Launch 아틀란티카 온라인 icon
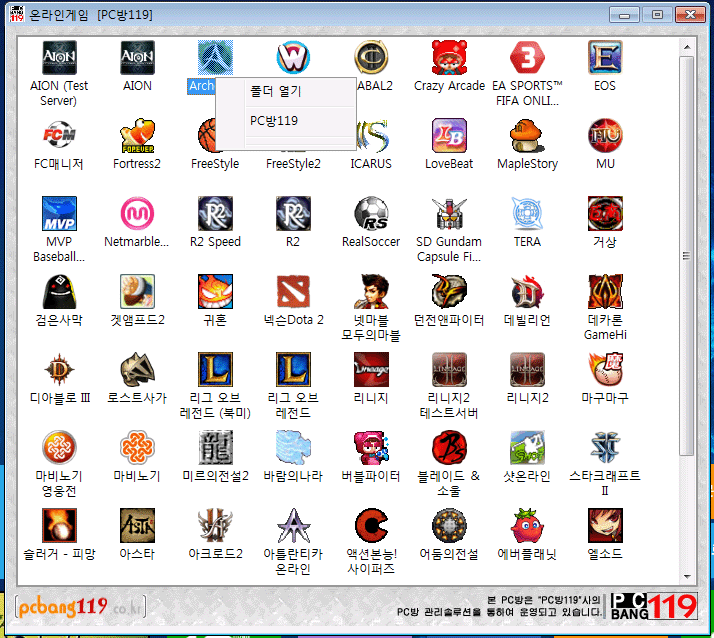Viewport: 714px width, 638px height. (x=293, y=526)
